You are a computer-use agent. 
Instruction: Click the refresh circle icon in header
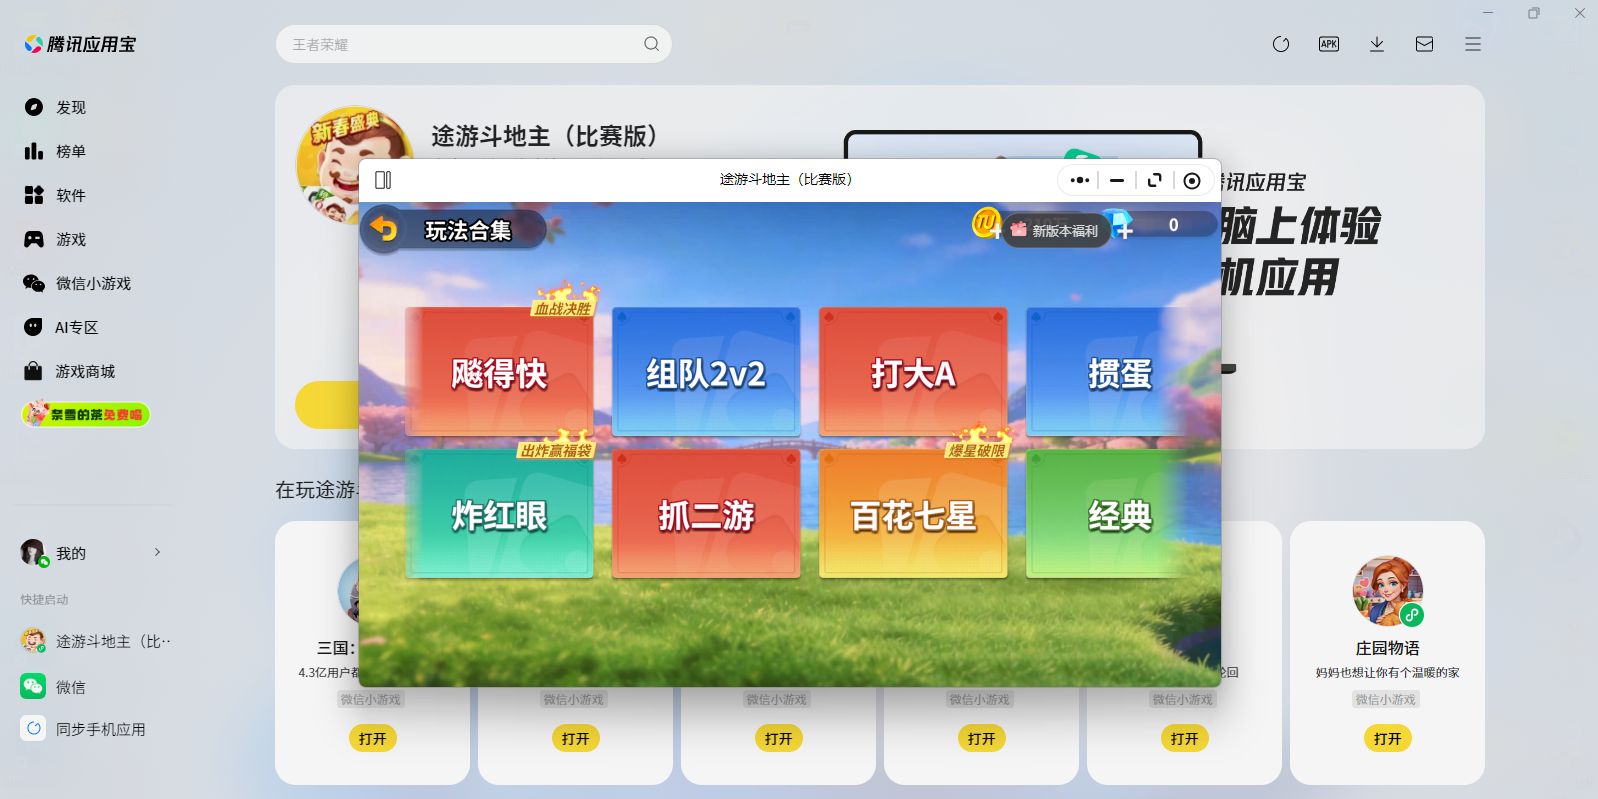coord(1281,44)
